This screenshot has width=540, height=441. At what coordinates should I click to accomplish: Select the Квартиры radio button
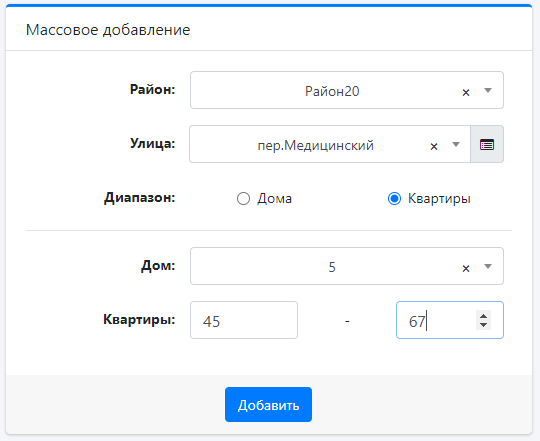[394, 199]
